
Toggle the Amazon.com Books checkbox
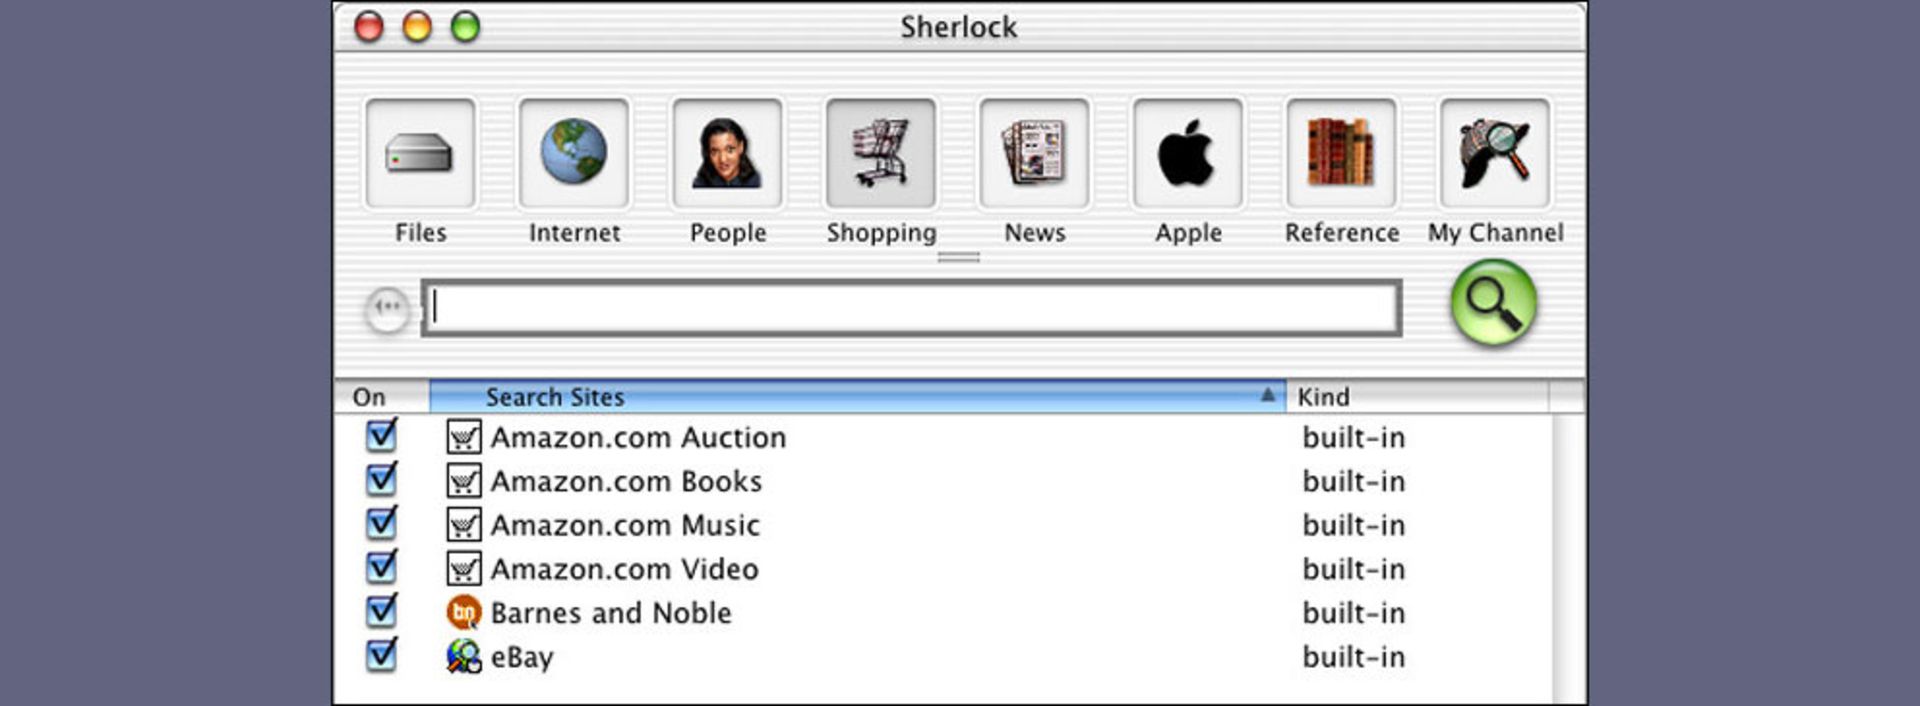[x=381, y=479]
